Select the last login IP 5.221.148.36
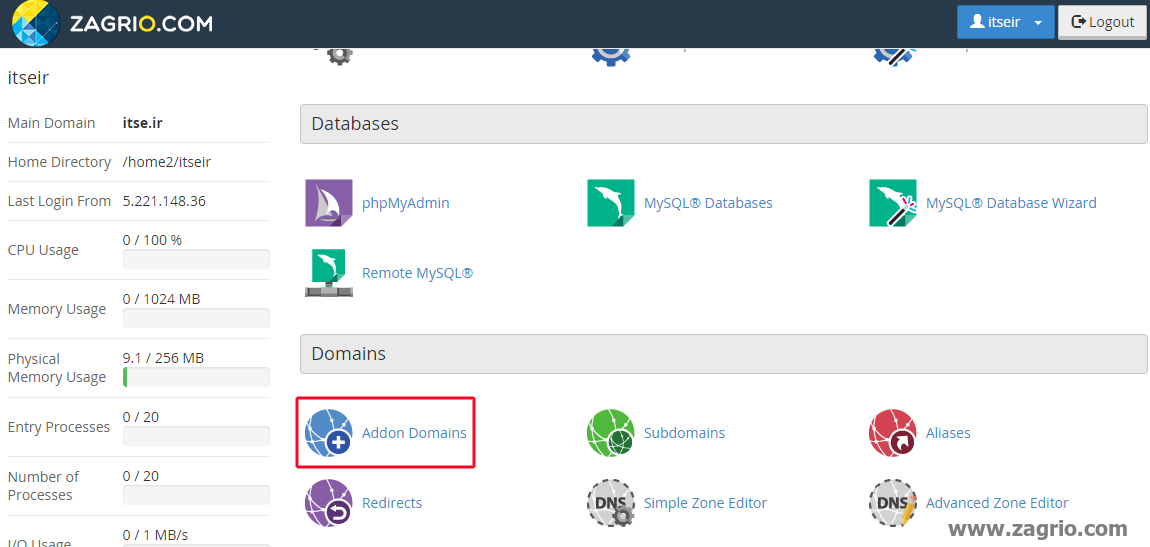The width and height of the screenshot is (1150, 547). (x=164, y=201)
